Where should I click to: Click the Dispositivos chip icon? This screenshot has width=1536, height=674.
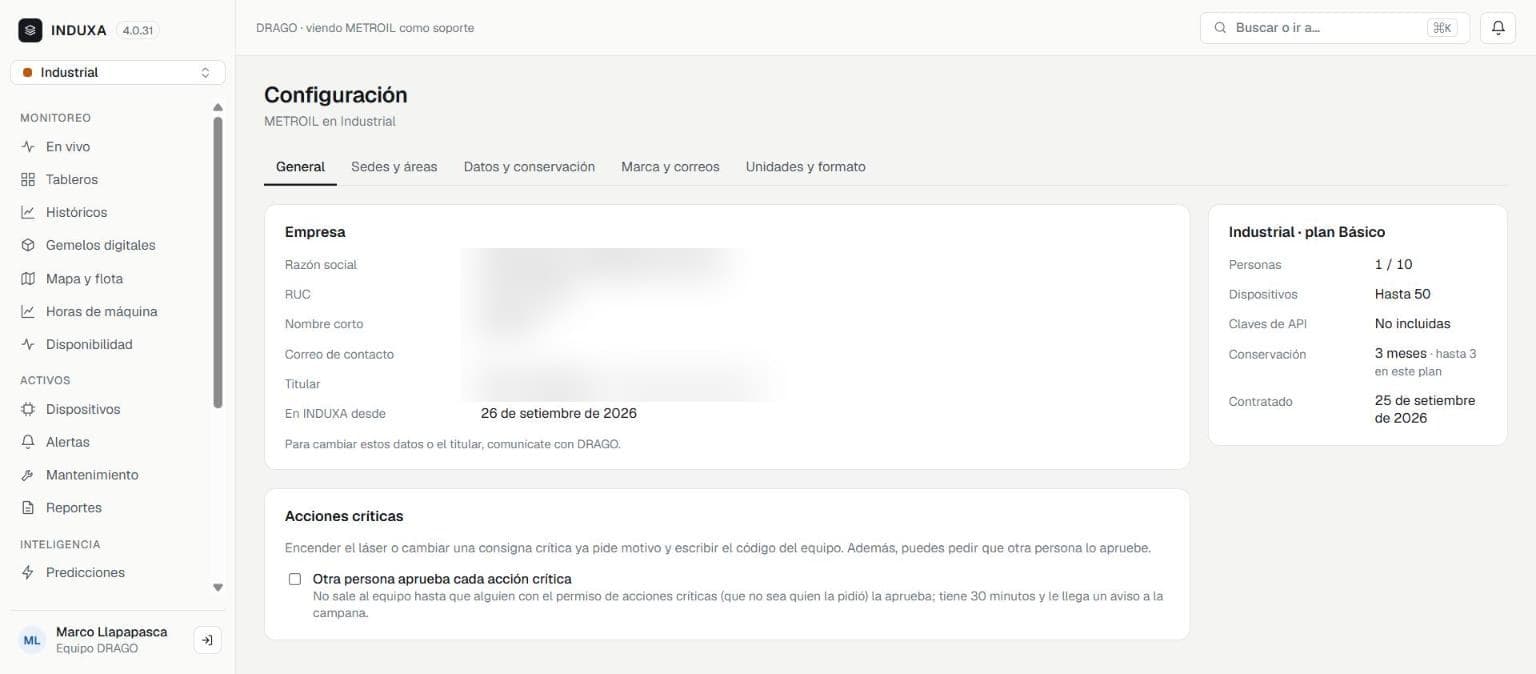coord(28,410)
